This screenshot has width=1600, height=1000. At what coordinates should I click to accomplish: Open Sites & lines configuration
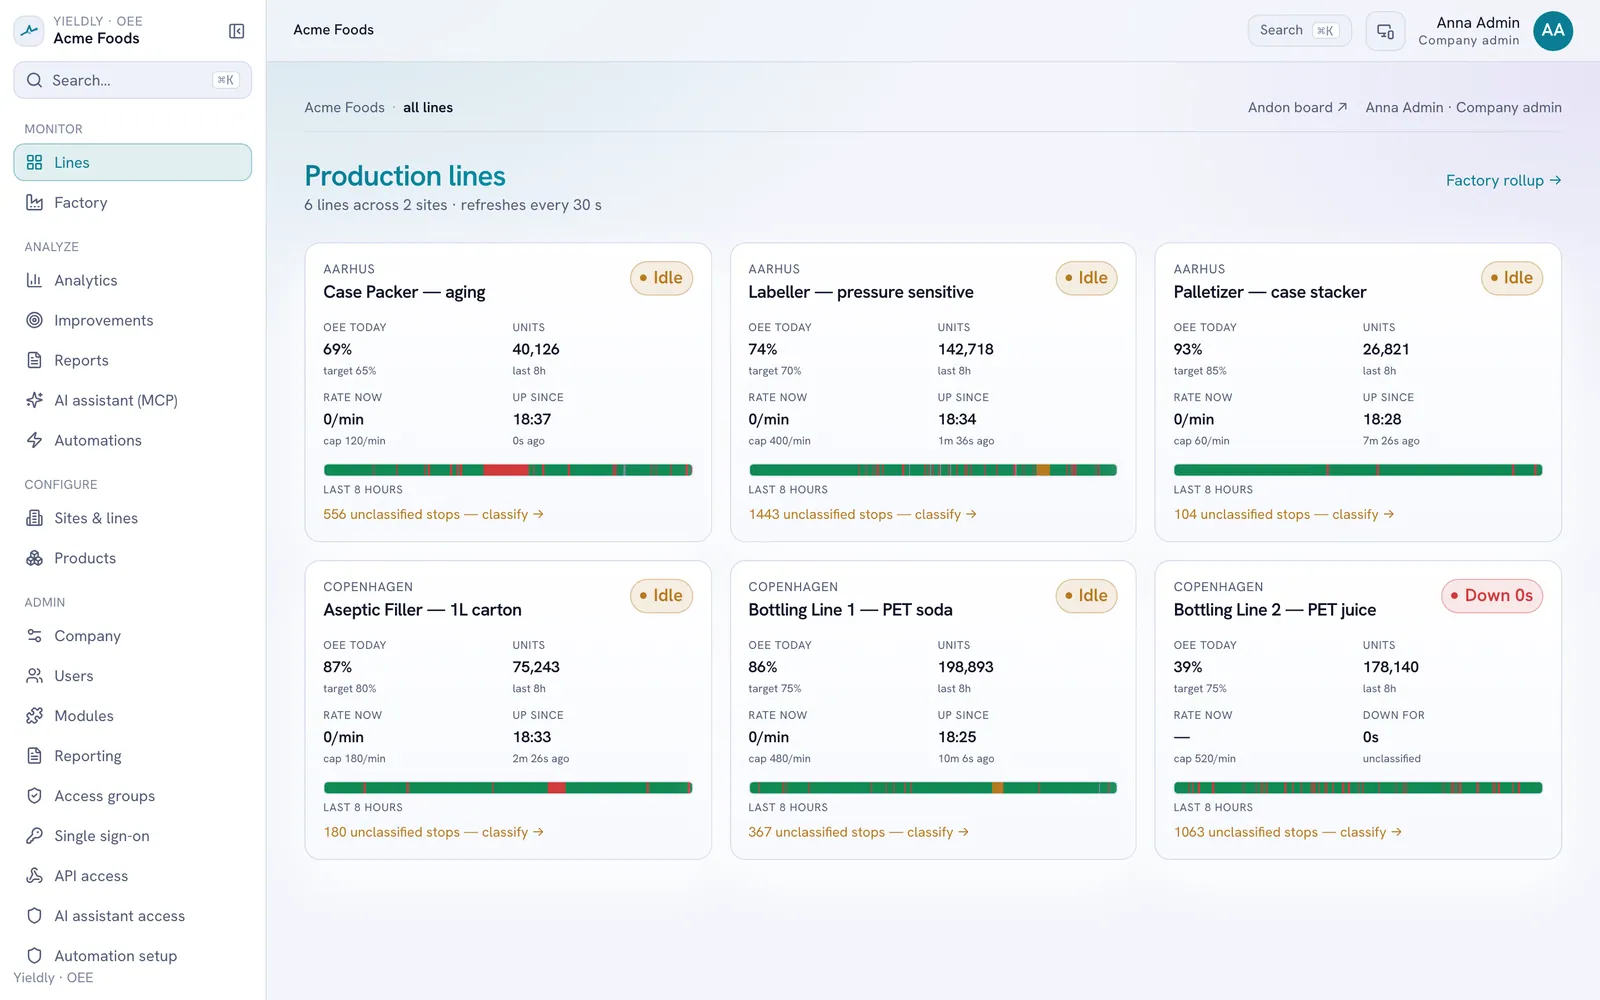(x=132, y=518)
